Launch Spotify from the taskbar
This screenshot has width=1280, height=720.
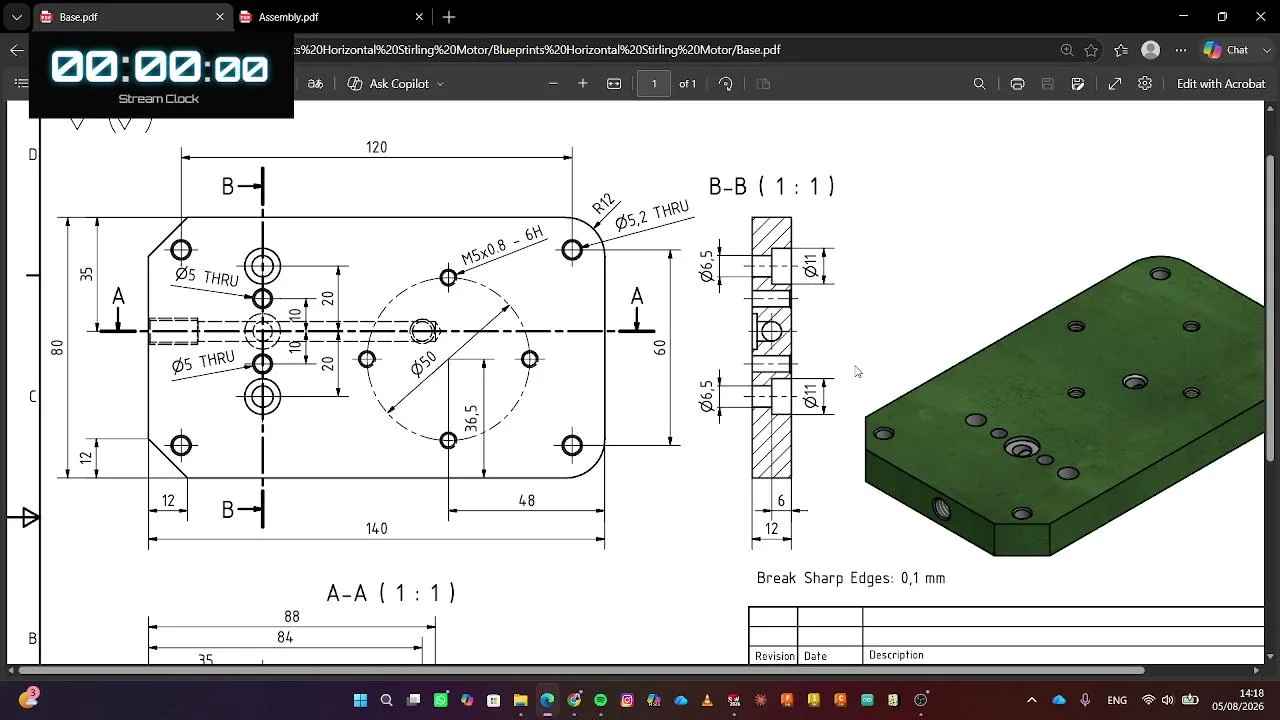pos(601,700)
